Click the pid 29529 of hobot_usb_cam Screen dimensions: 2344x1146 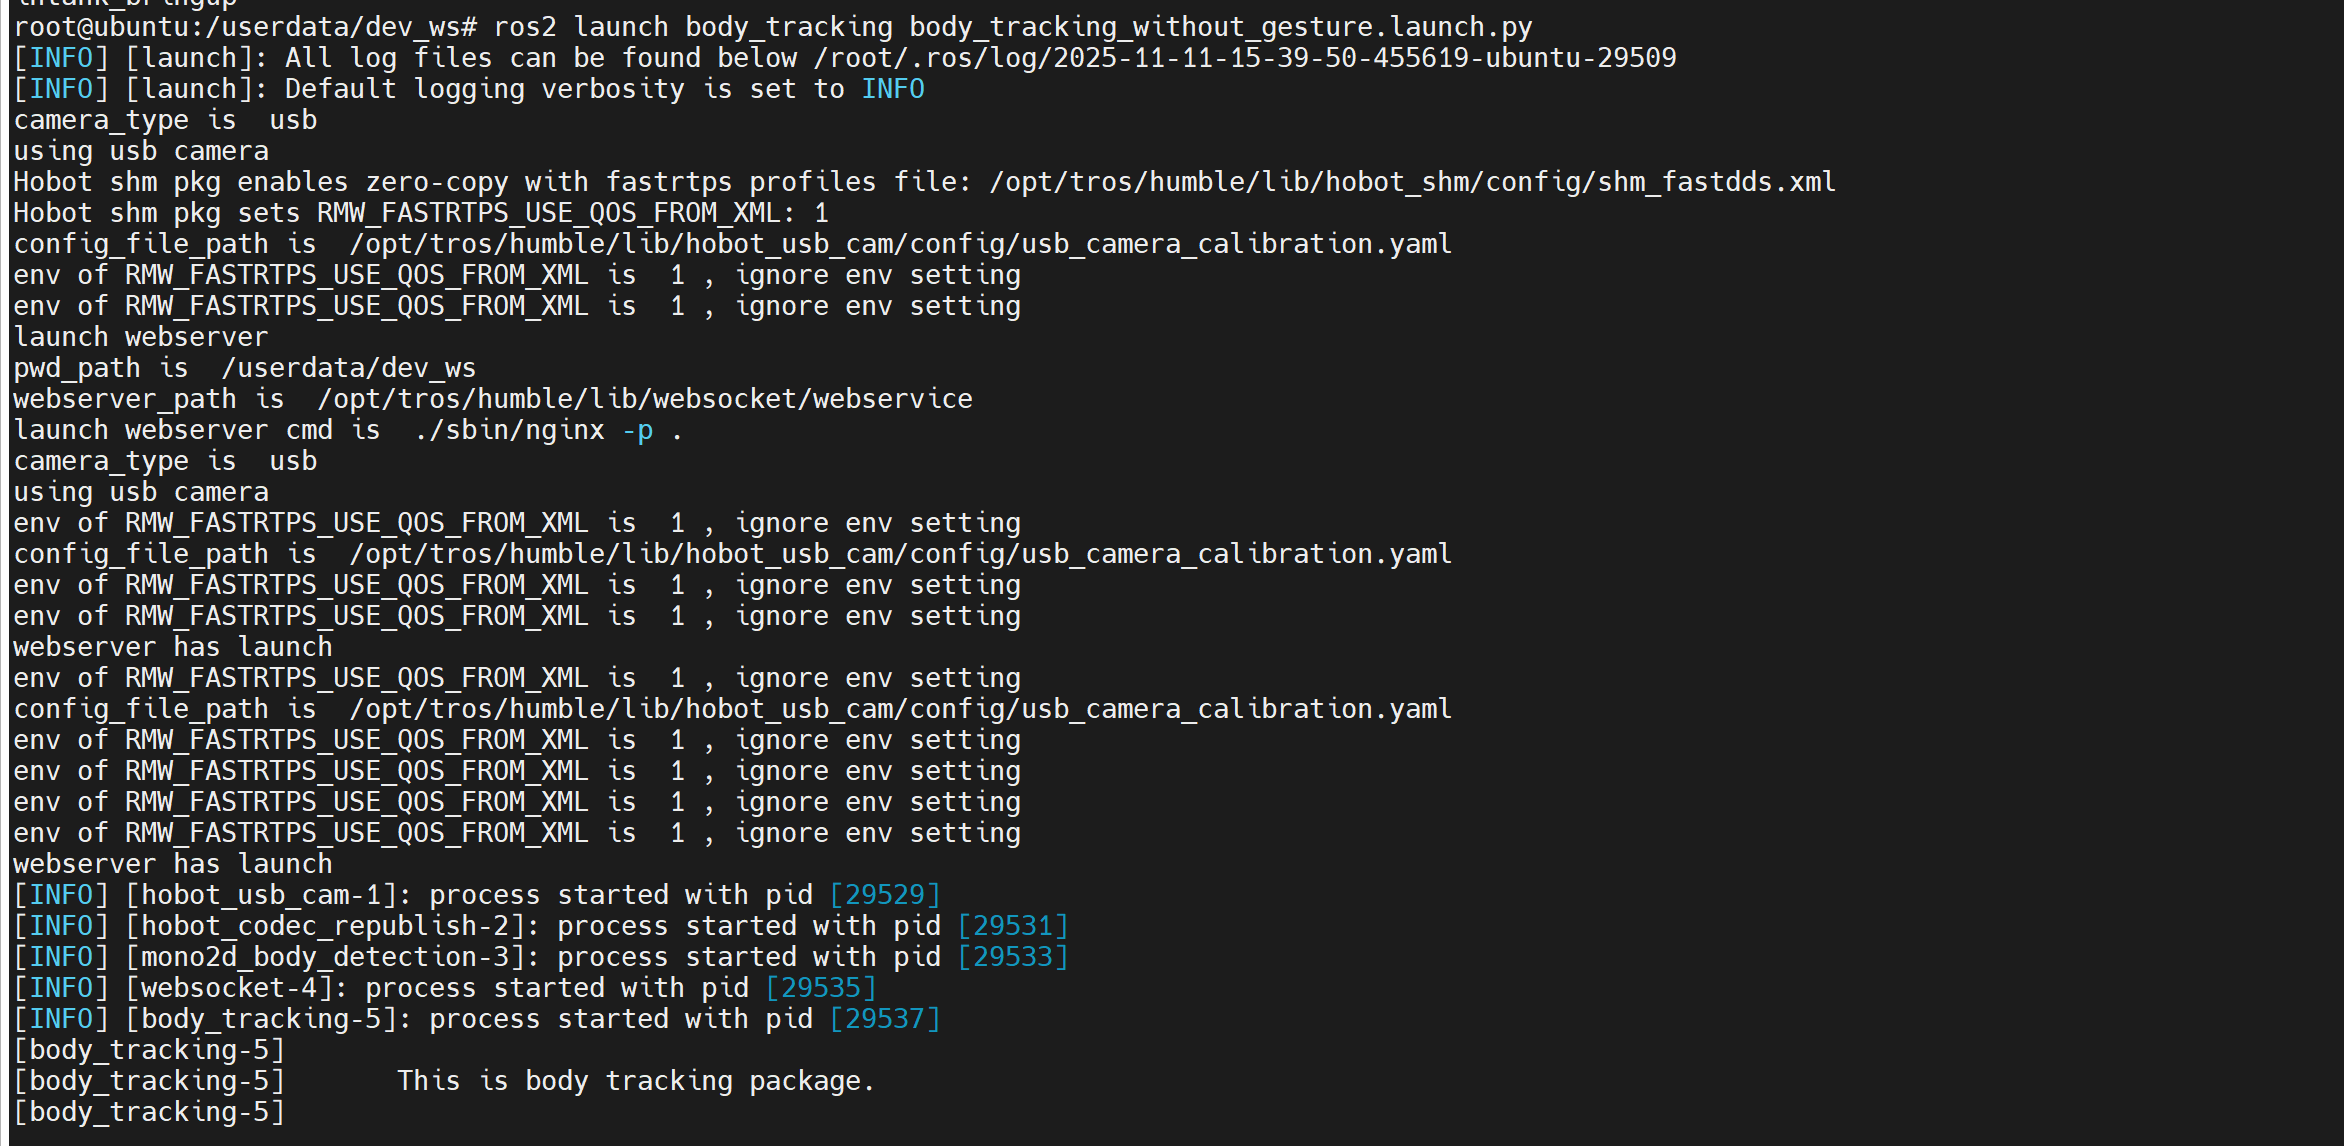pos(885,895)
